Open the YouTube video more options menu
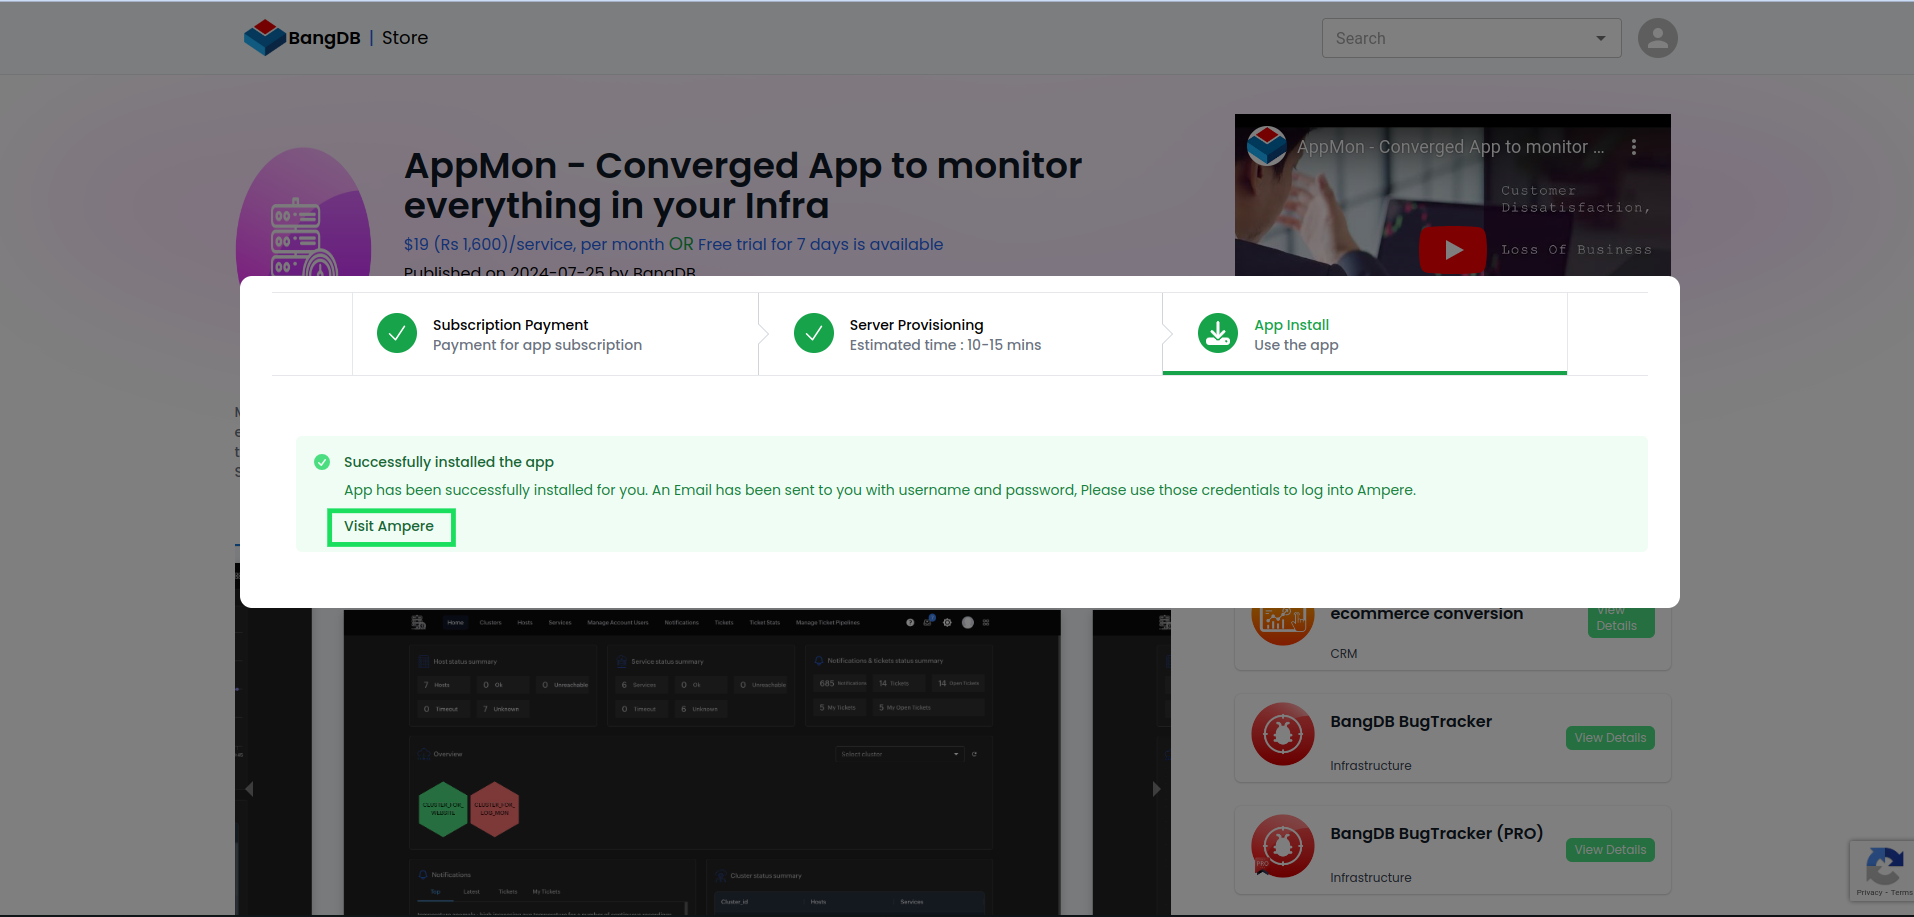1914x917 pixels. click(x=1634, y=147)
